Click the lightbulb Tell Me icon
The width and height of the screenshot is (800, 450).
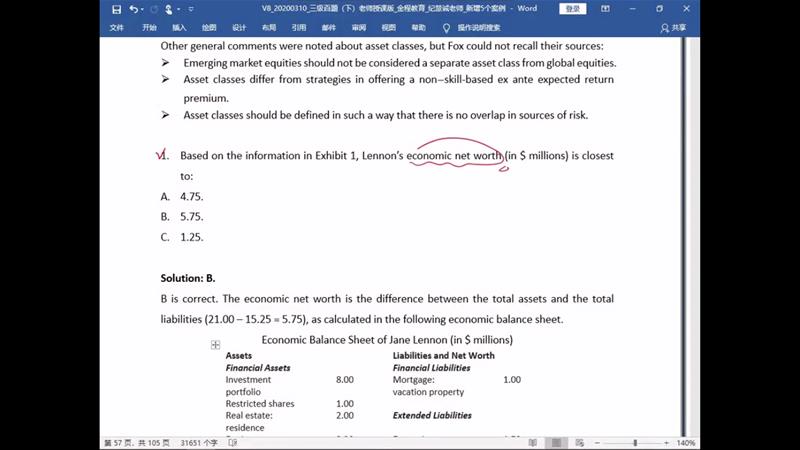coord(446,28)
